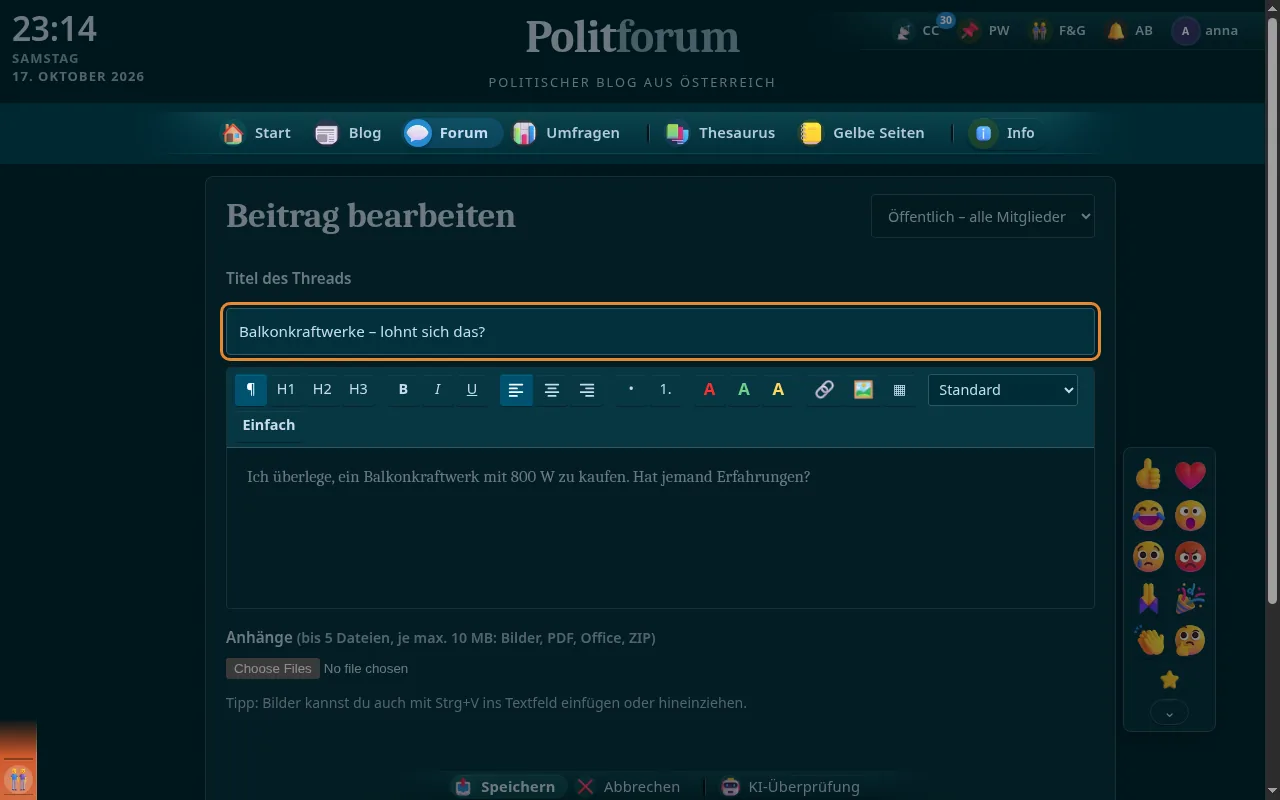Insert numbered list
Image resolution: width=1280 pixels, height=800 pixels.
pos(666,390)
